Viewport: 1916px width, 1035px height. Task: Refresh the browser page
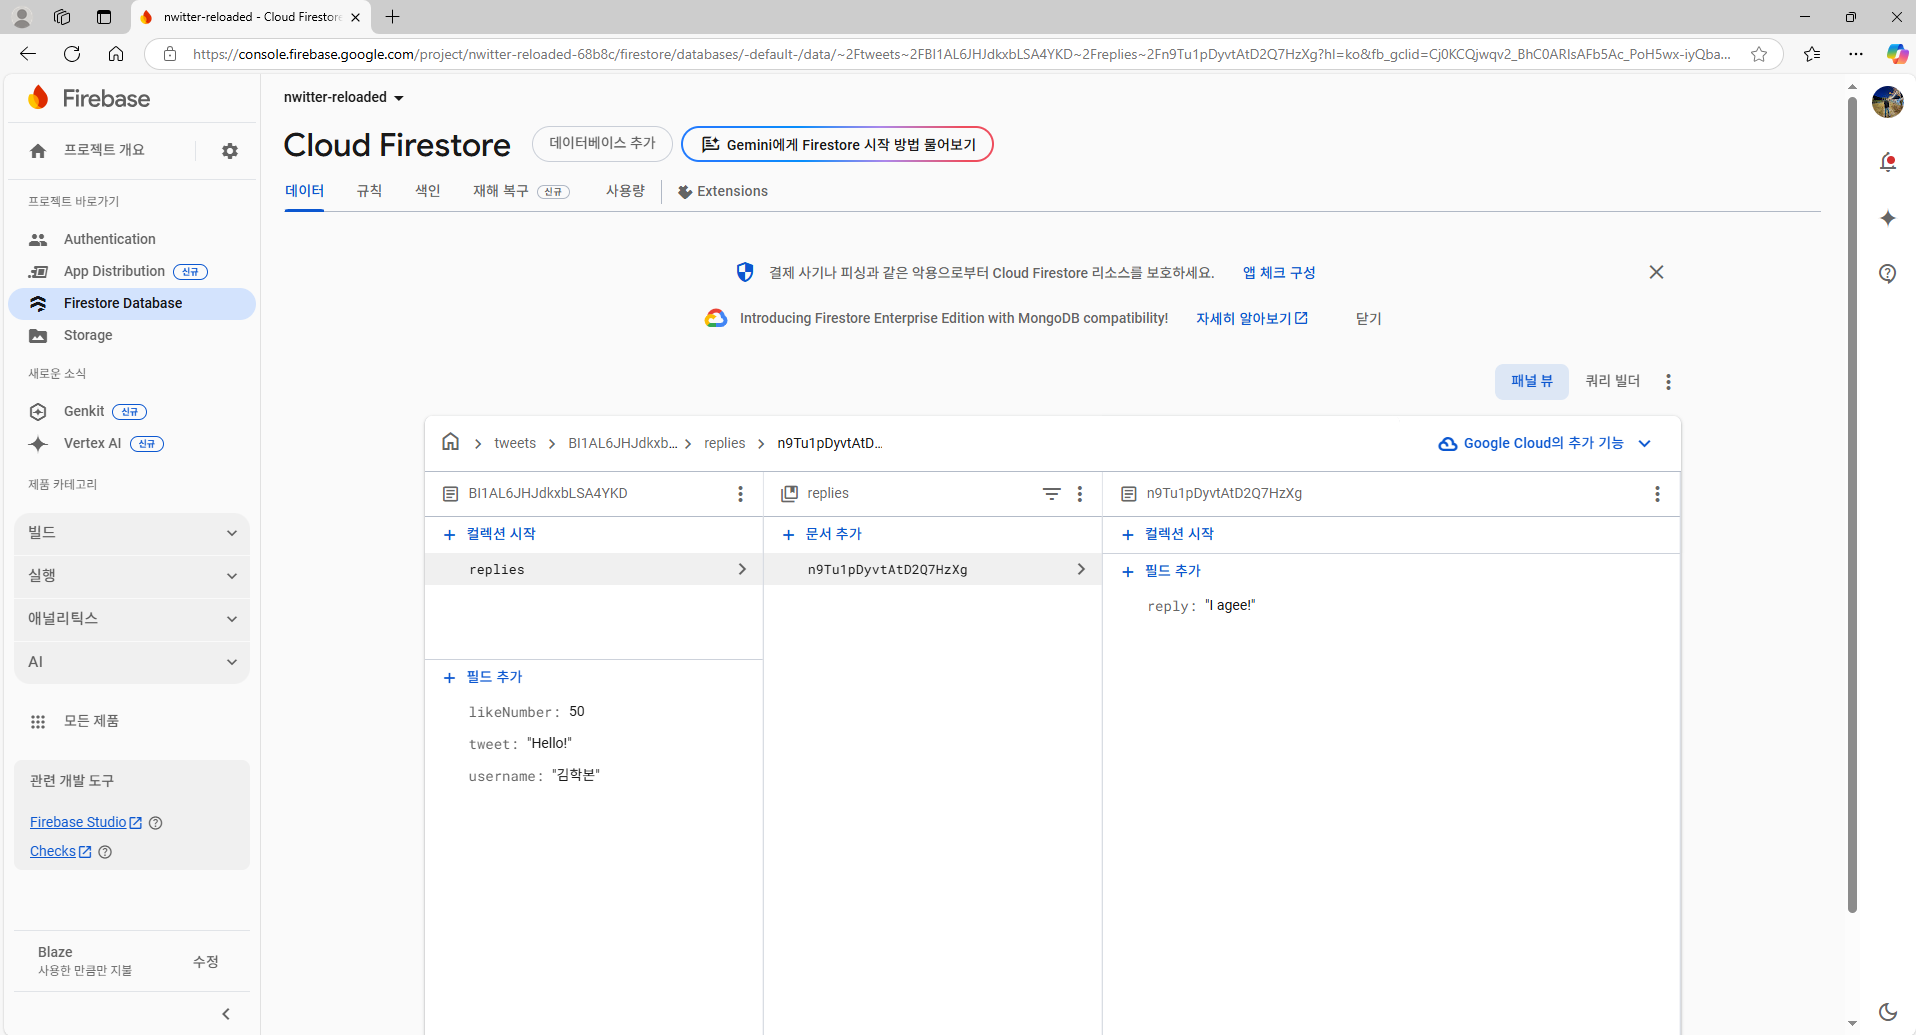[x=72, y=54]
